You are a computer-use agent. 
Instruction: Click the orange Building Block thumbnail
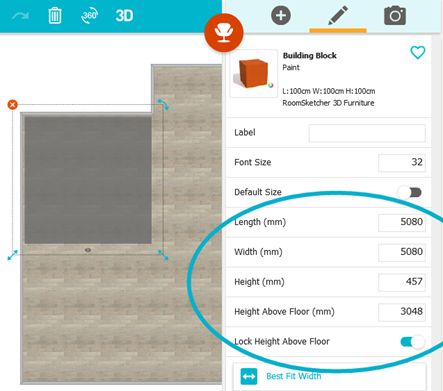point(254,73)
